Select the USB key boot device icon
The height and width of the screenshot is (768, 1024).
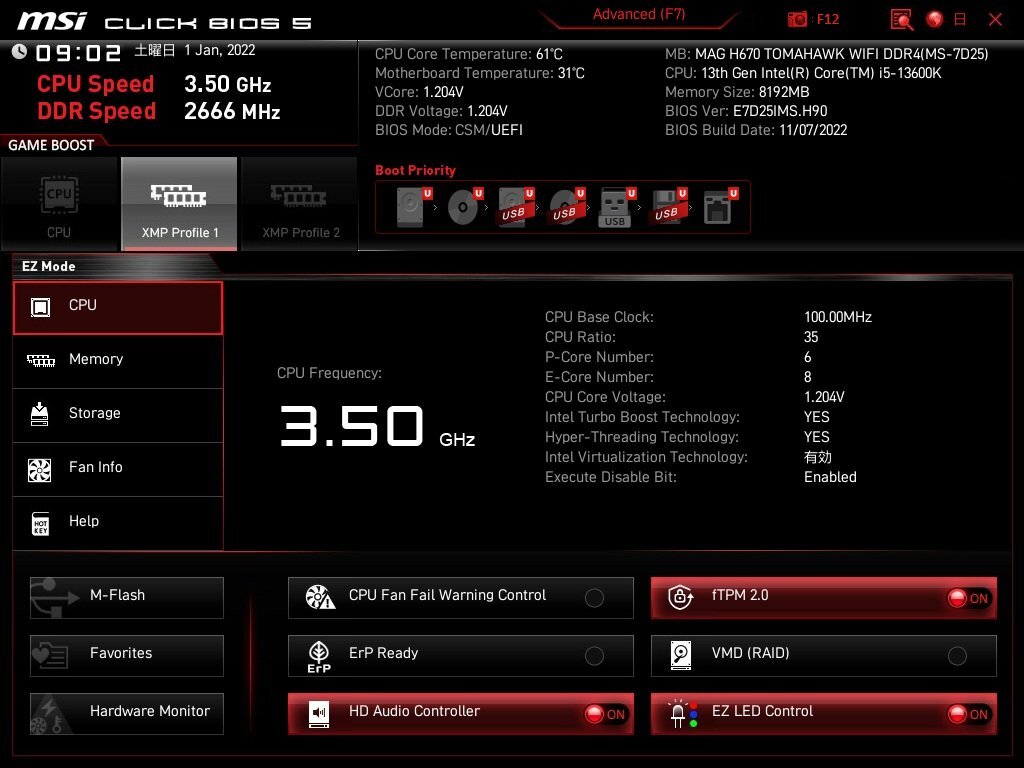[616, 207]
